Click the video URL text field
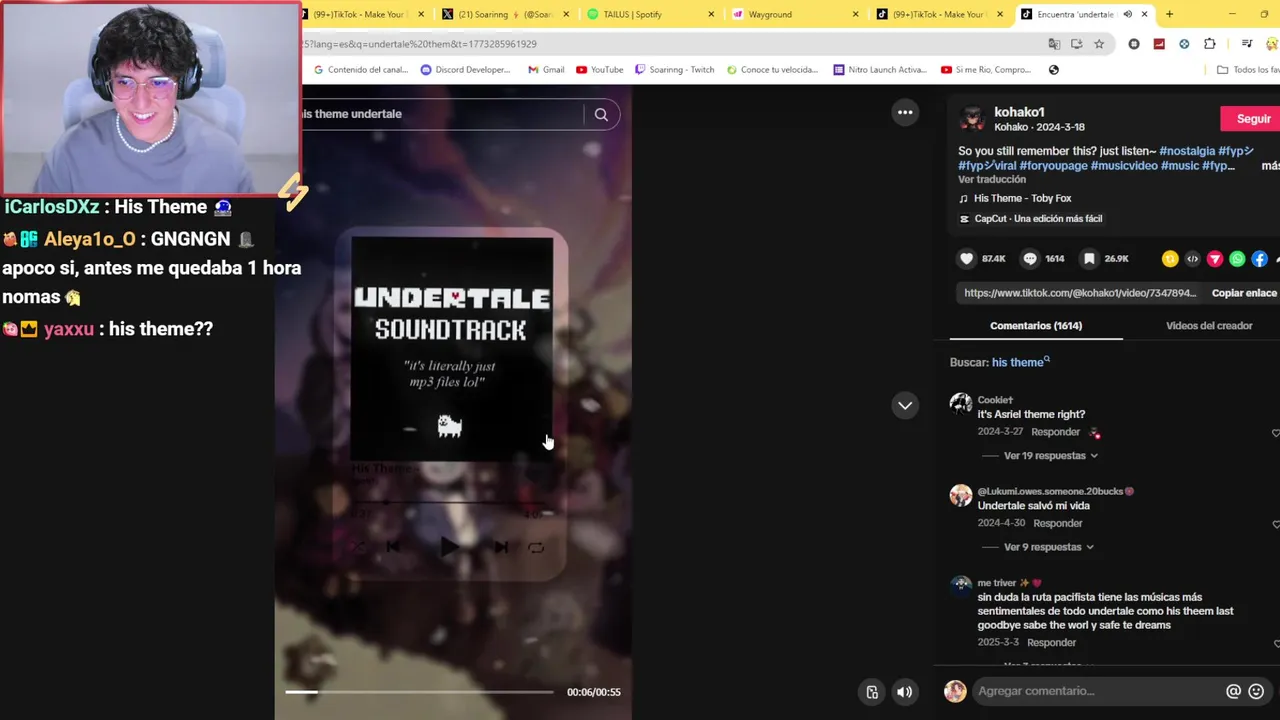 [1079, 293]
